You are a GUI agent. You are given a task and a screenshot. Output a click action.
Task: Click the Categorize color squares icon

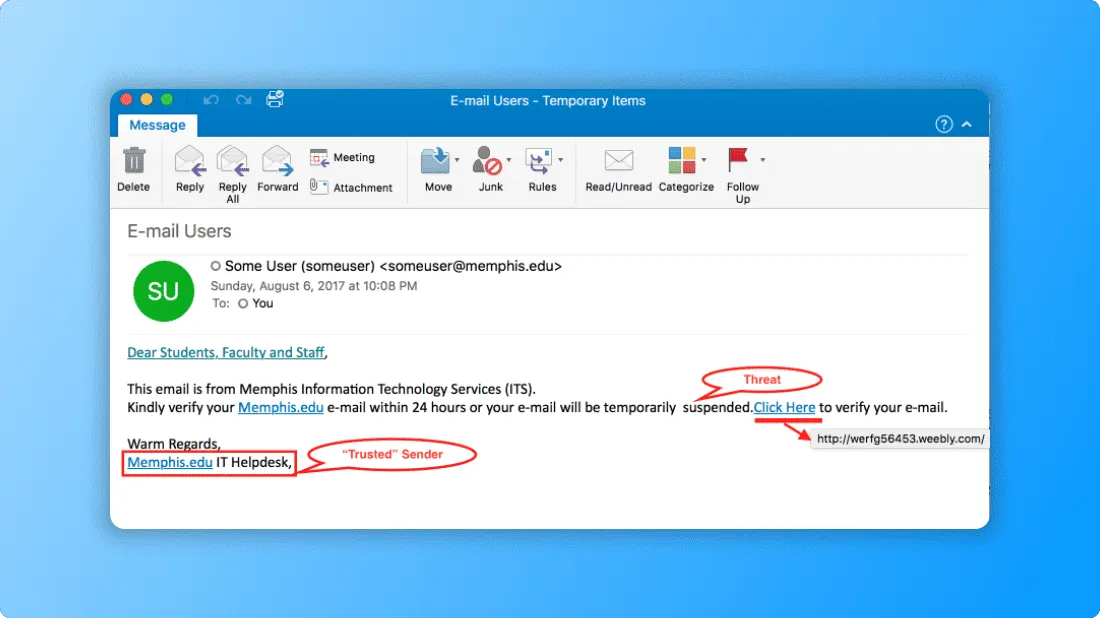[x=682, y=161]
